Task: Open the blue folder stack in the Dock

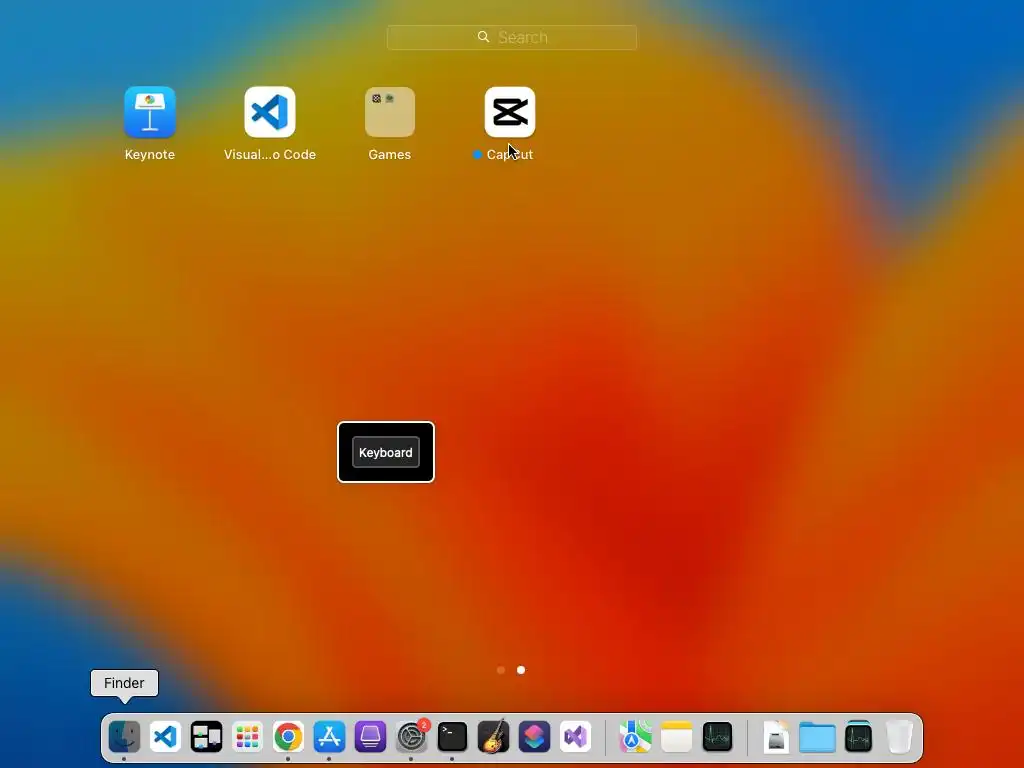Action: [817, 737]
